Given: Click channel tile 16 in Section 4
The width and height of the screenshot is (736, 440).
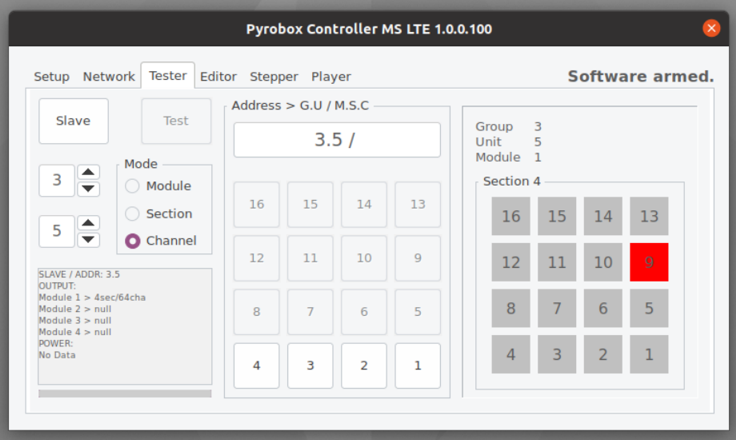Looking at the screenshot, I should (511, 216).
